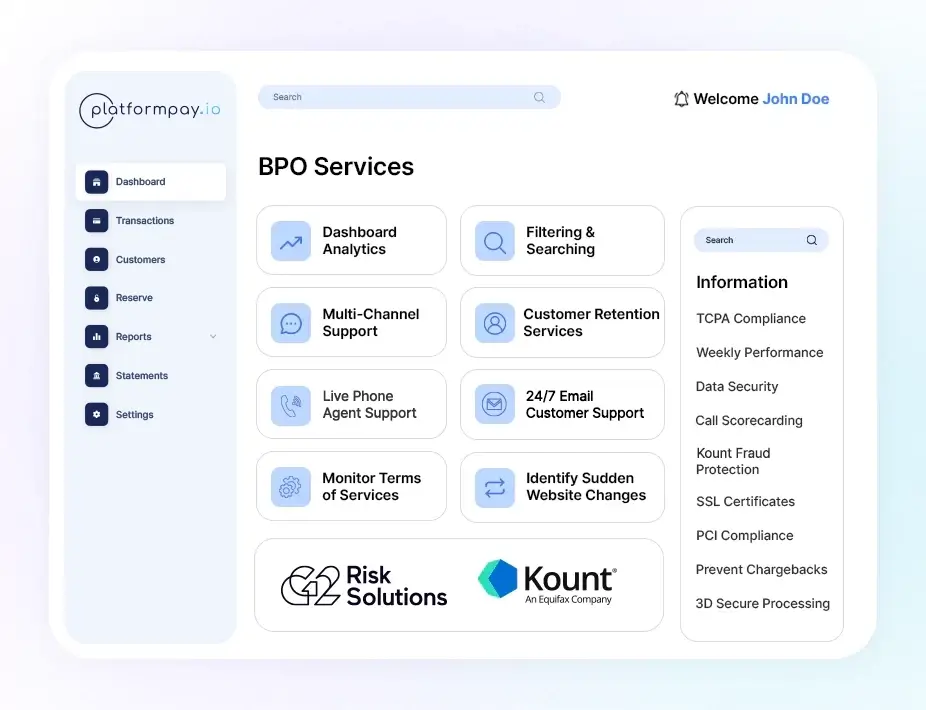Click the top Search input field

(x=400, y=97)
